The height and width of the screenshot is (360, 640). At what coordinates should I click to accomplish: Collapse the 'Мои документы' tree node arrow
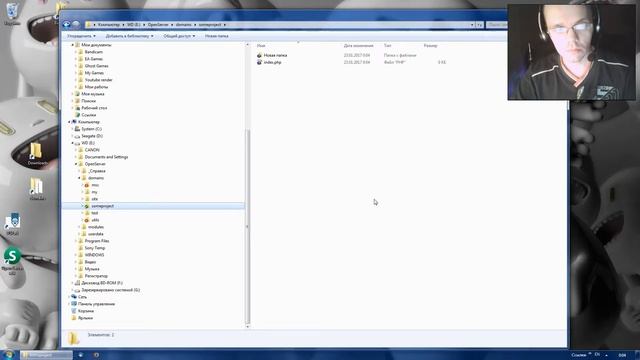(73, 45)
